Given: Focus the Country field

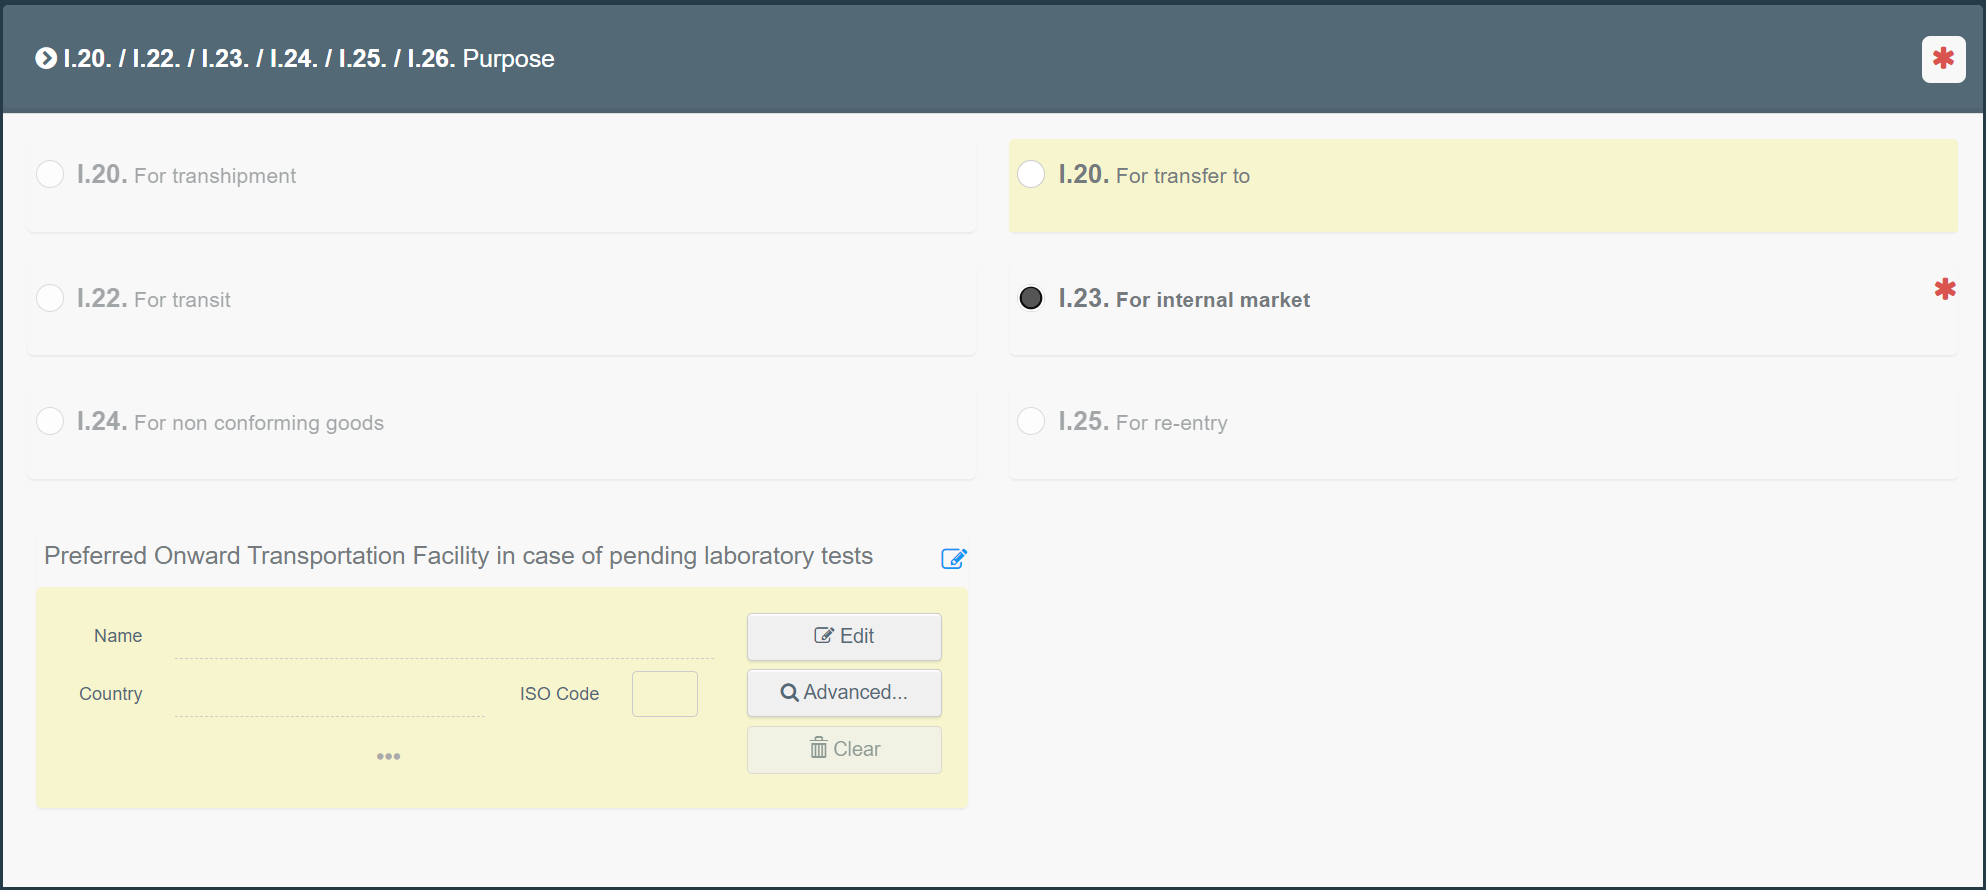Looking at the screenshot, I should (329, 696).
